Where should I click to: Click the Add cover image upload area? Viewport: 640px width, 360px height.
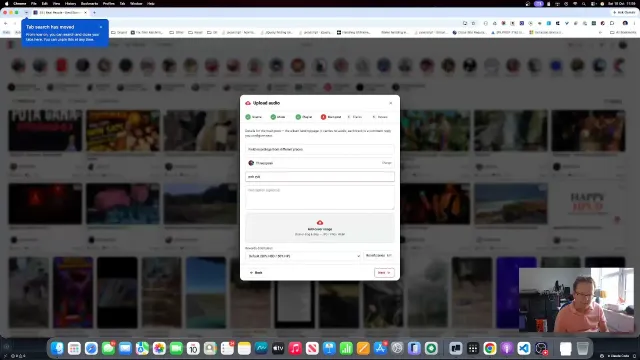(320, 228)
